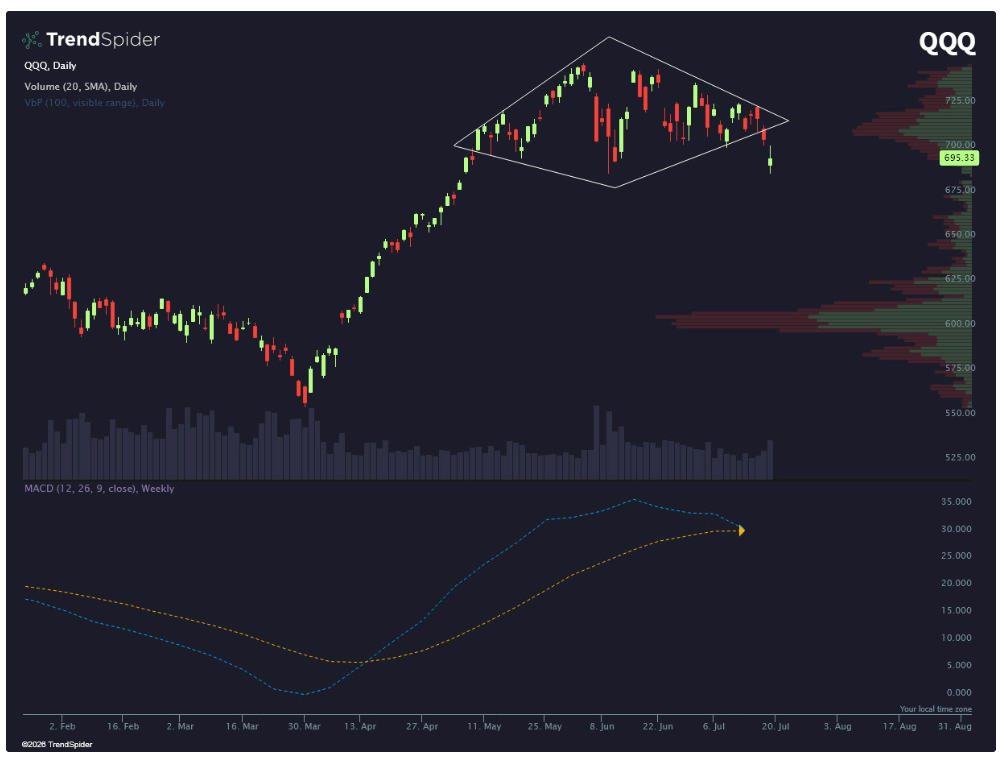
Task: Click the 15.000 MACD axis label
Action: (956, 611)
